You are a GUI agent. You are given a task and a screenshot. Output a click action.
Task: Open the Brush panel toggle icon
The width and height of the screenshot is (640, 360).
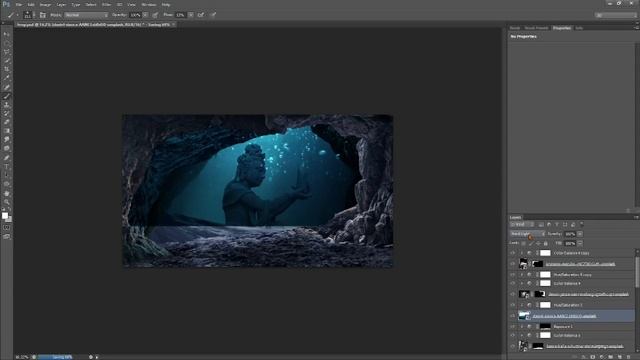[x=42, y=15]
